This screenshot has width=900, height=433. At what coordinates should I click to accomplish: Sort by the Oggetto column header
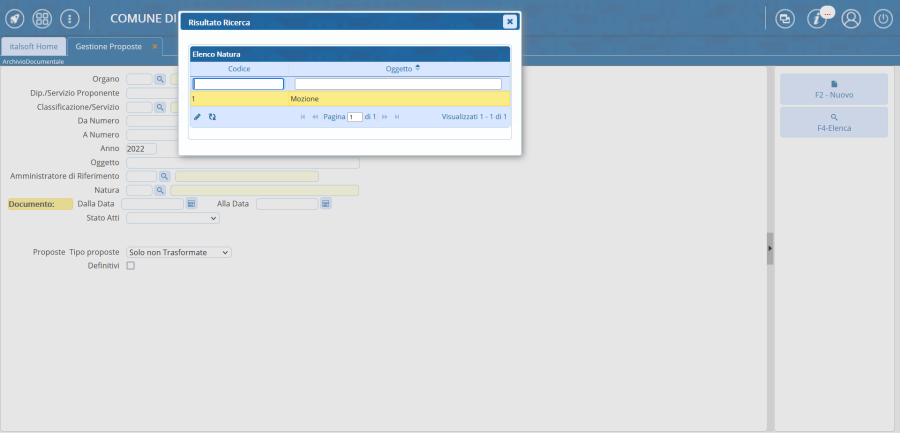399,68
